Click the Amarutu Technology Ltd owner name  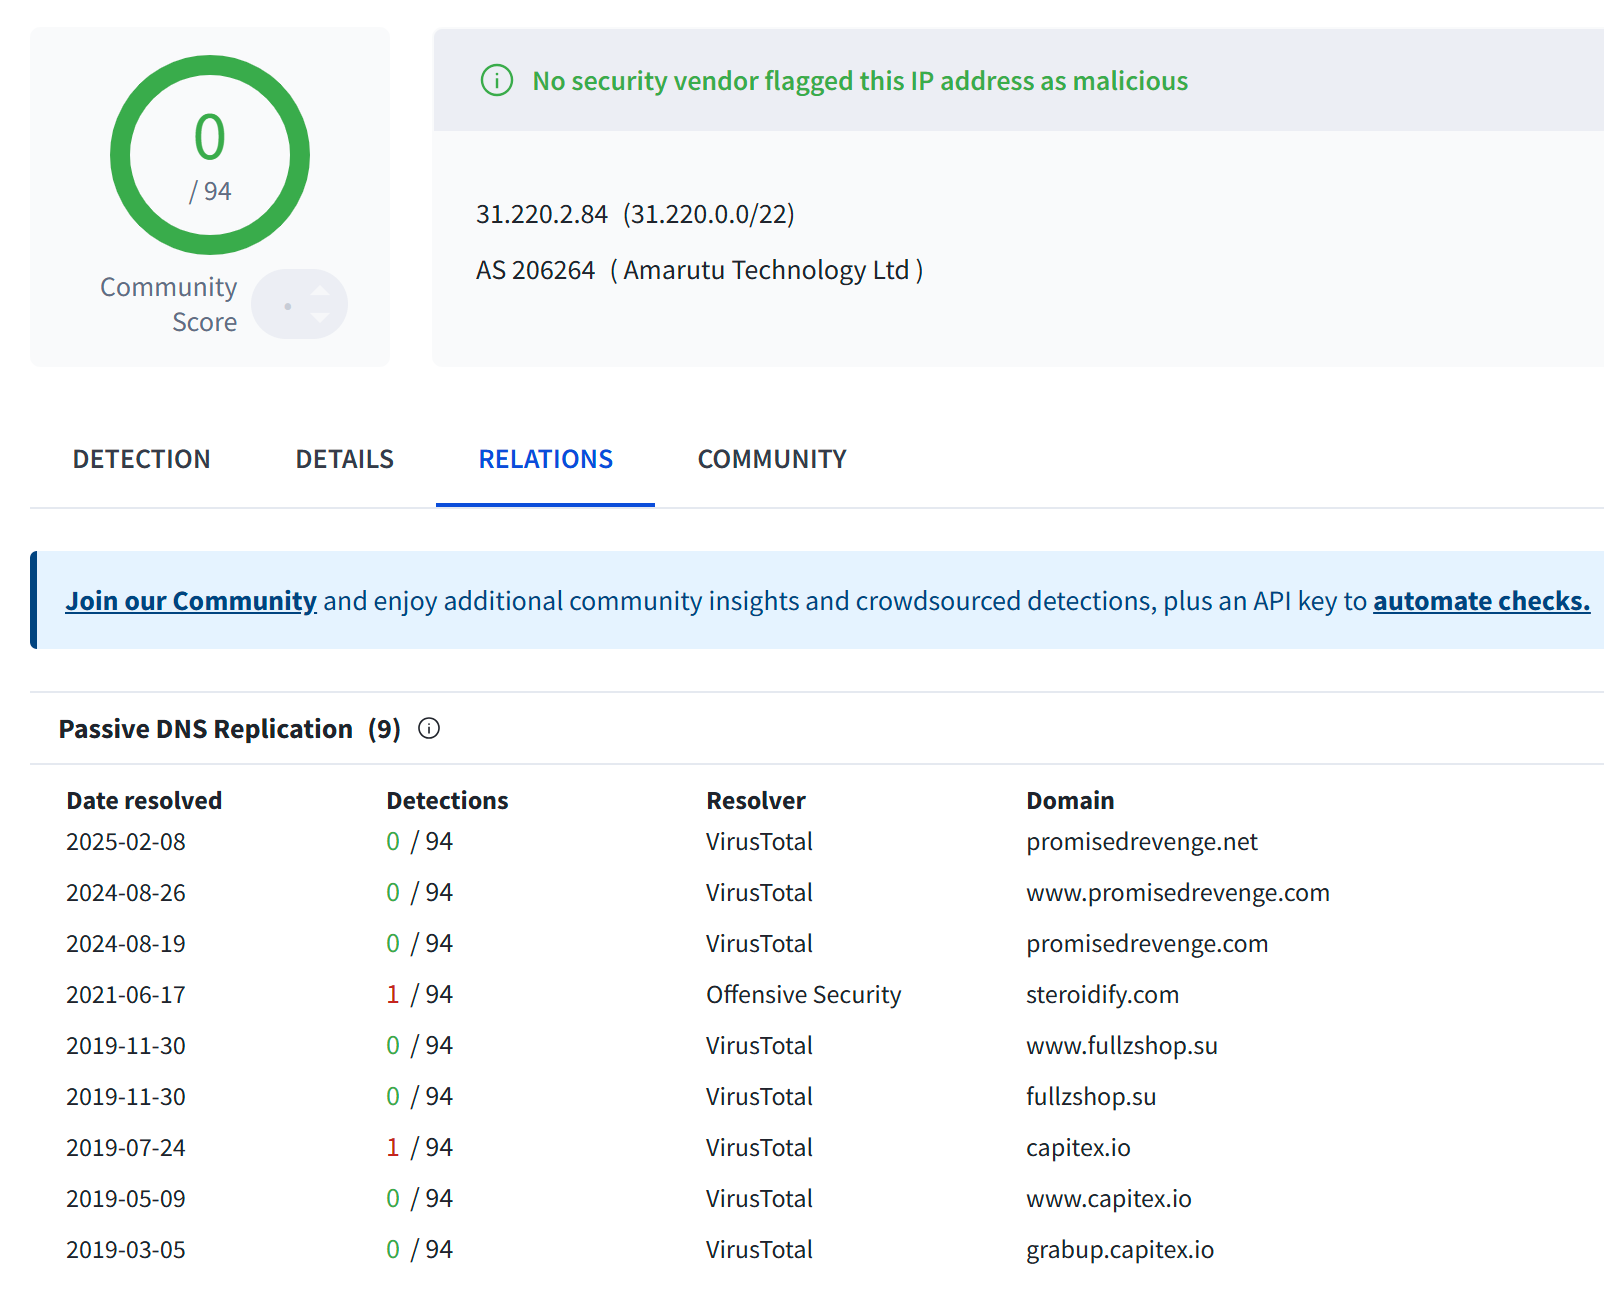point(766,270)
